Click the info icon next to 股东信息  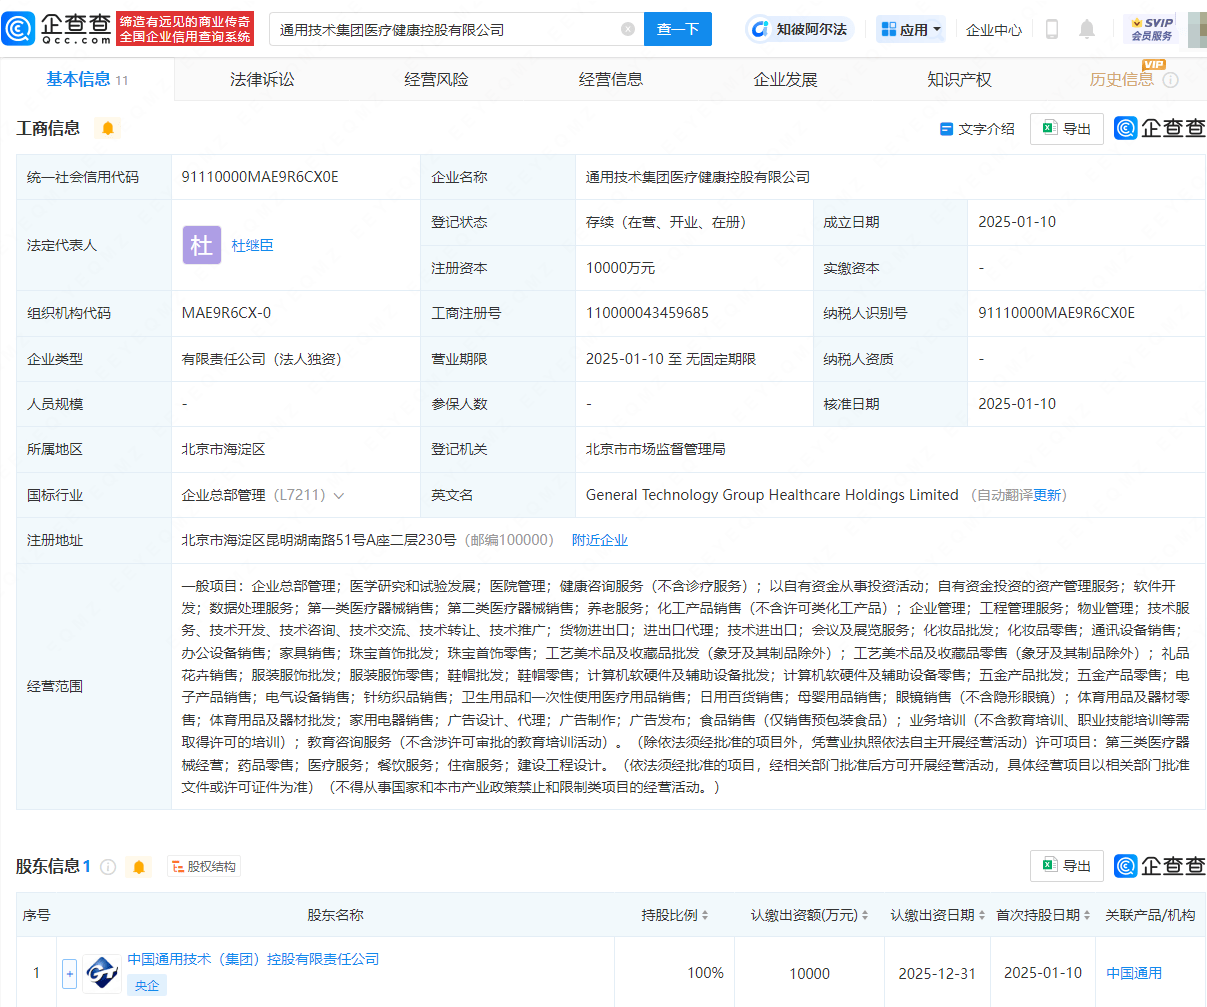[108, 867]
